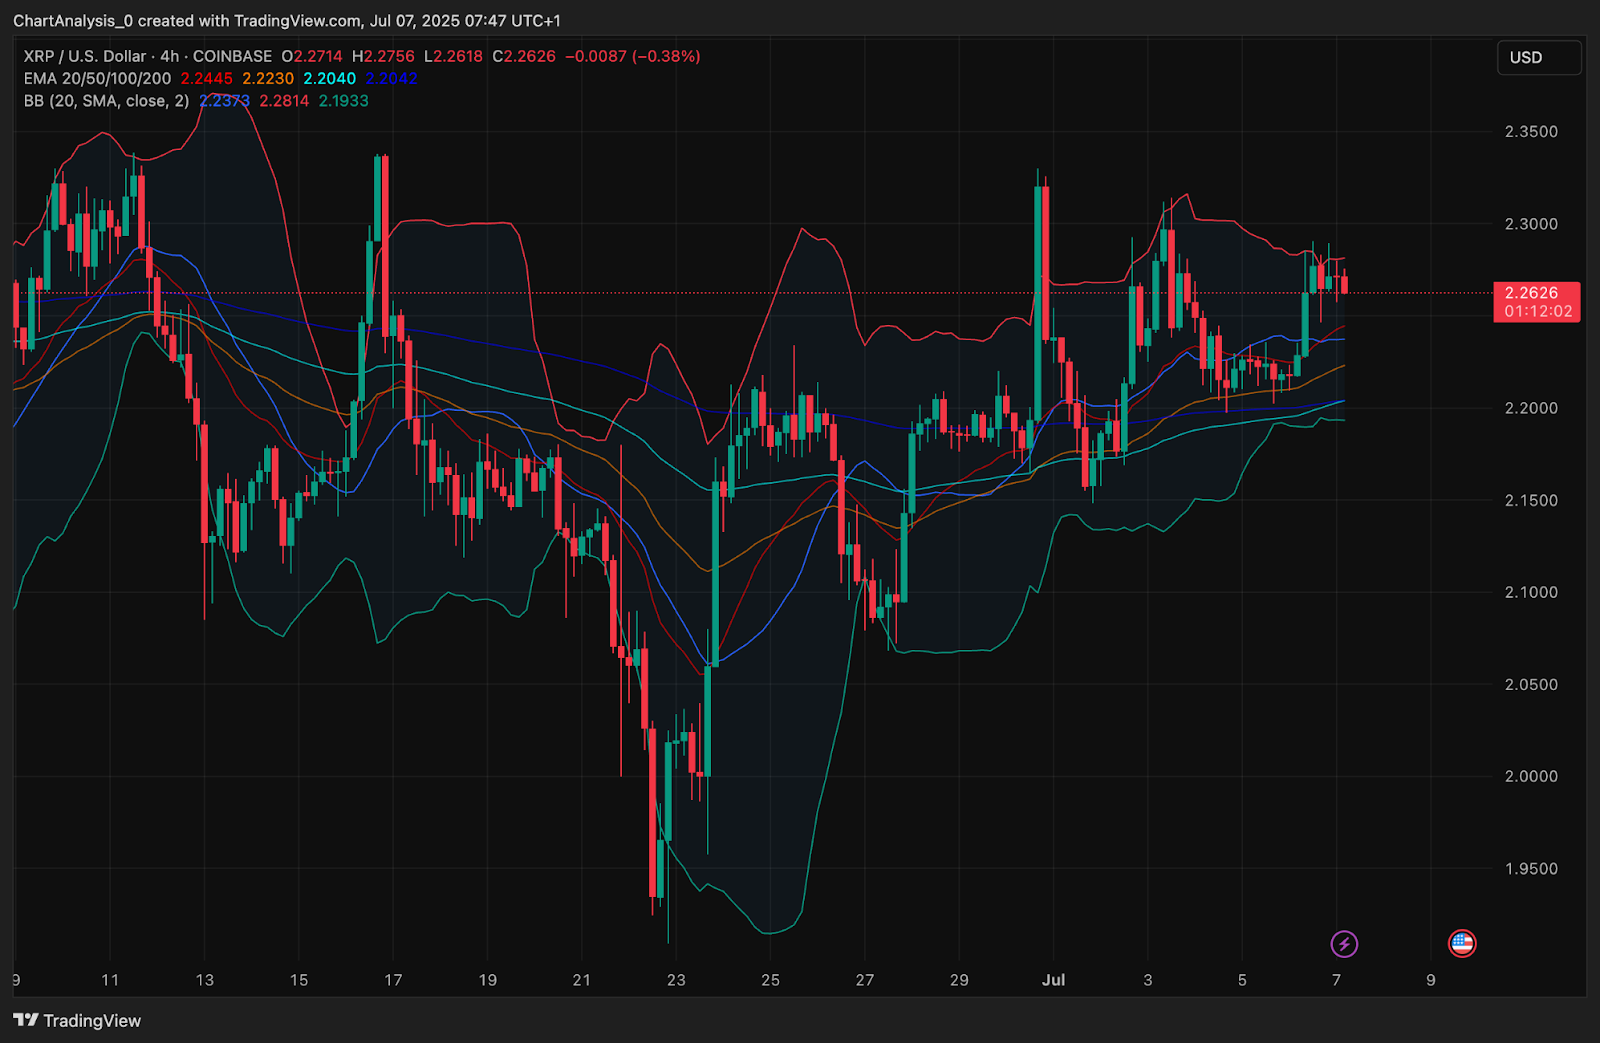This screenshot has width=1600, height=1043.
Task: Click the cyan EMA 100 value 2.2040
Action: click(x=329, y=78)
